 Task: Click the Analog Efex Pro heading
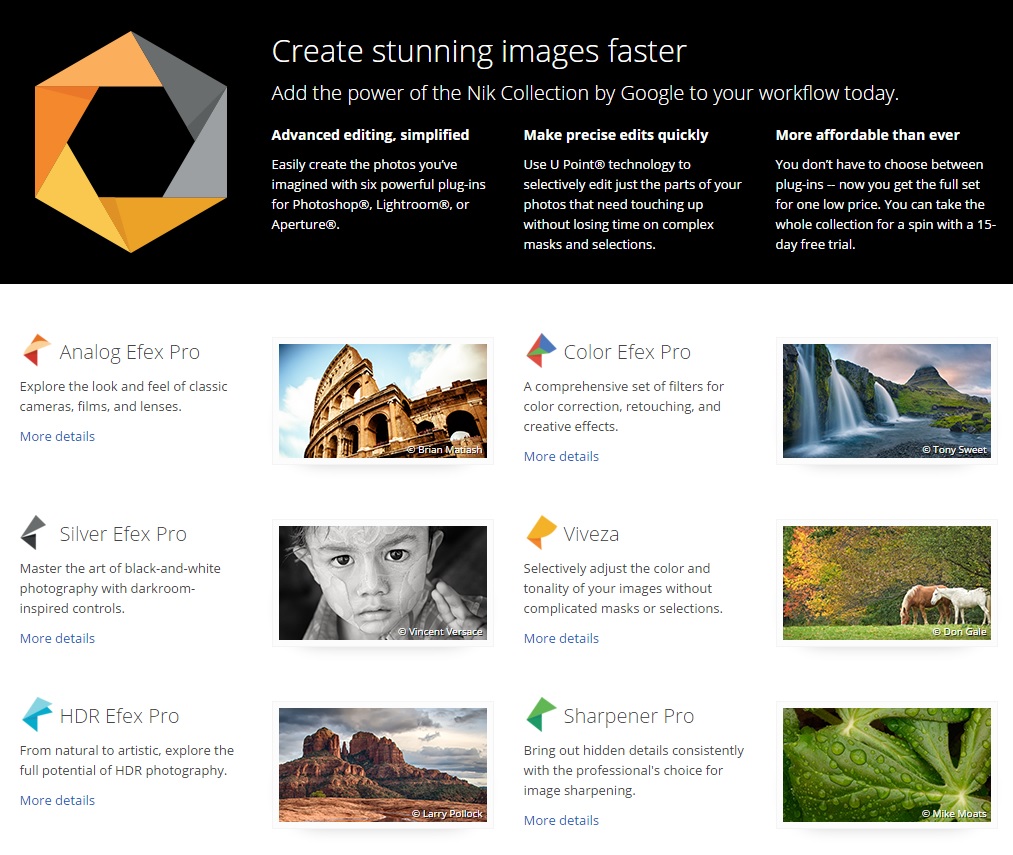coord(129,352)
